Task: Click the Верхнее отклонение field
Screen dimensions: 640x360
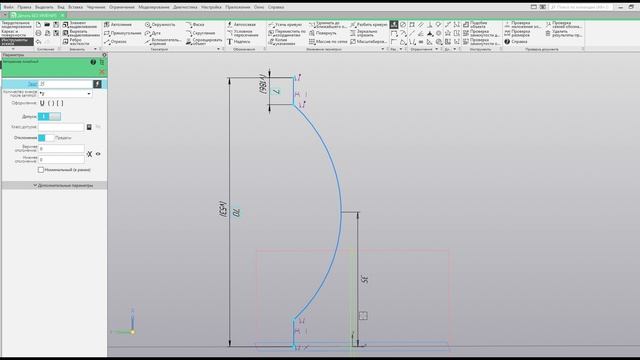Action: tap(61, 149)
